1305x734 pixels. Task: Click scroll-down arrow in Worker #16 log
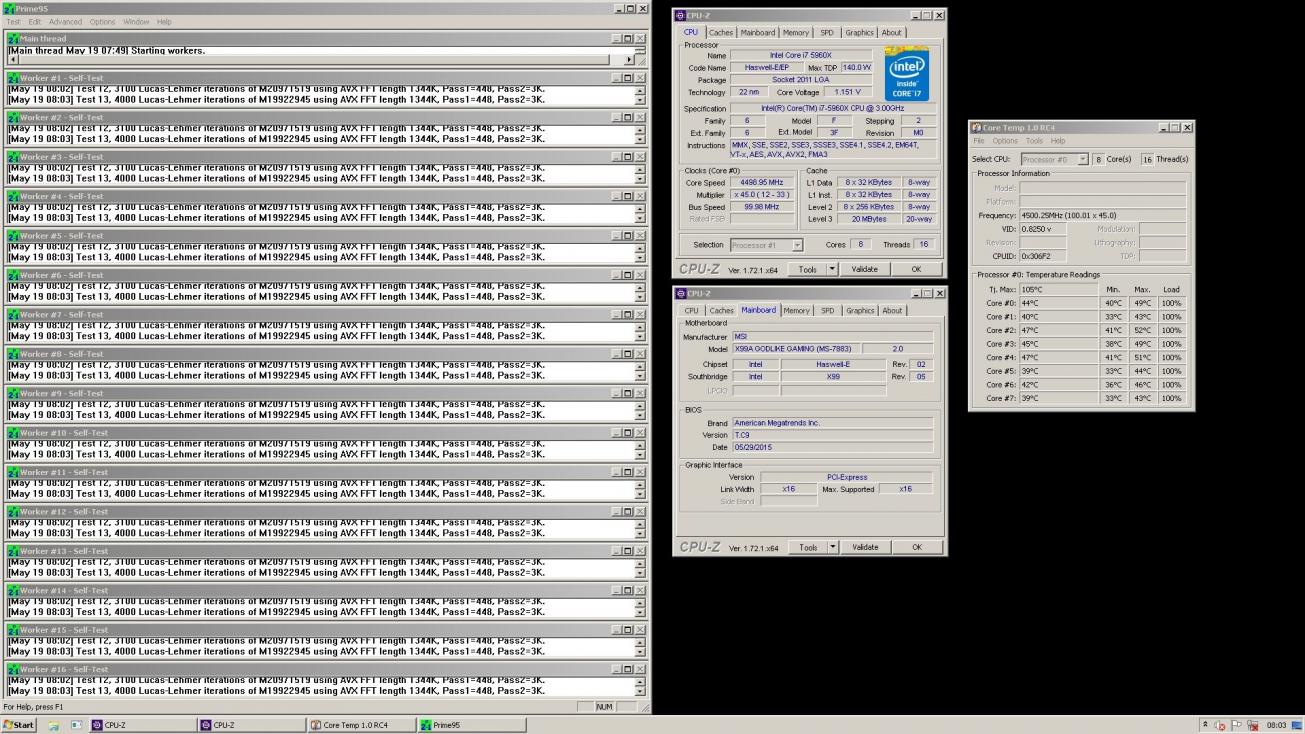tap(640, 692)
